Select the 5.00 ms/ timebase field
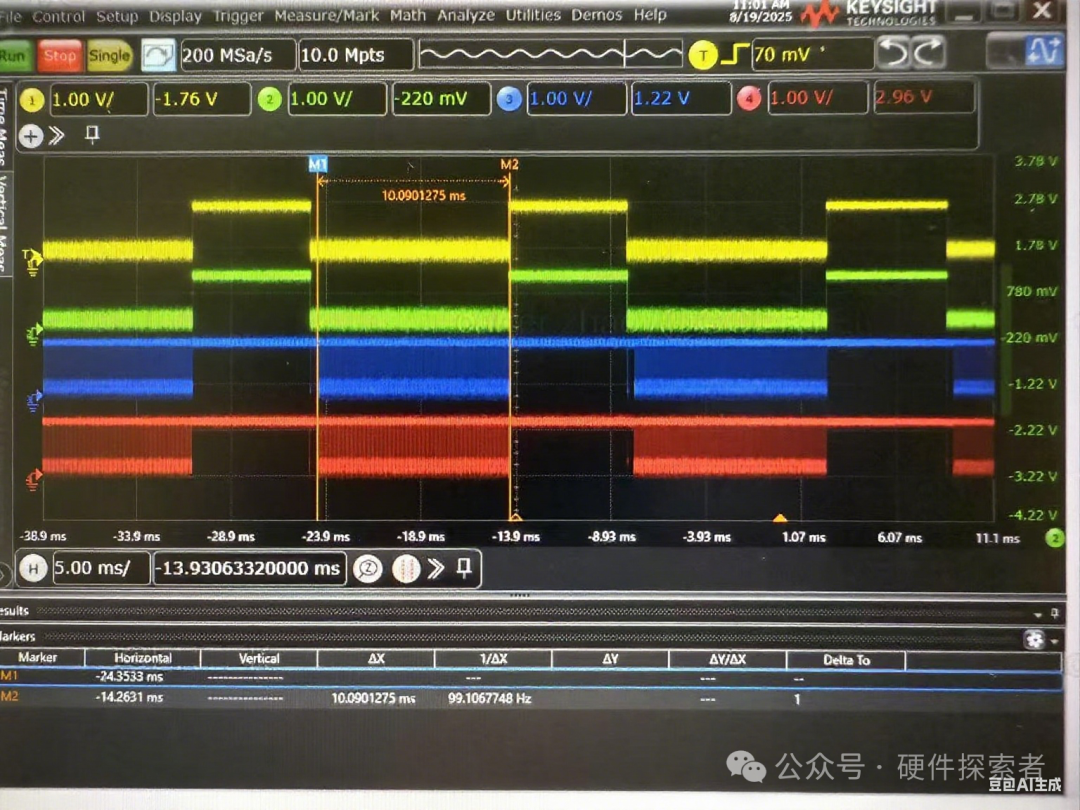The width and height of the screenshot is (1080, 810). [x=101, y=568]
